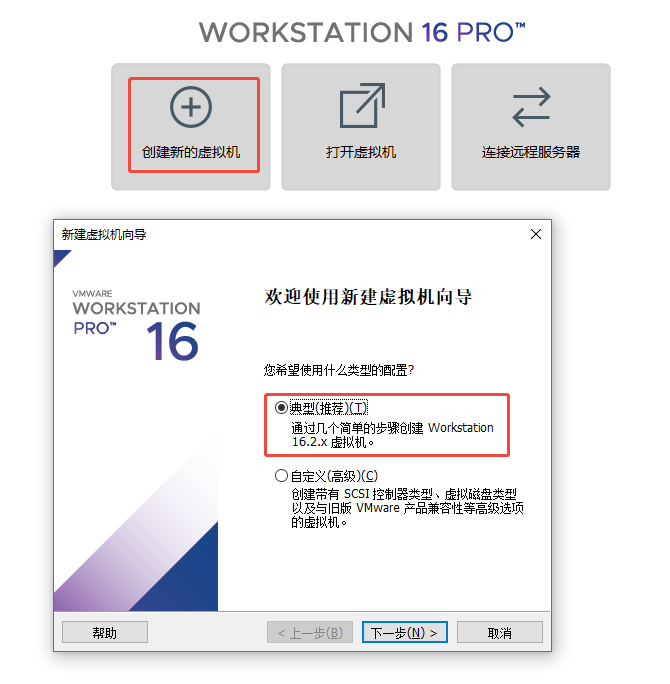Click the 新建虚拟机向导 title bar text
The width and height of the screenshot is (670, 684).
click(x=104, y=235)
